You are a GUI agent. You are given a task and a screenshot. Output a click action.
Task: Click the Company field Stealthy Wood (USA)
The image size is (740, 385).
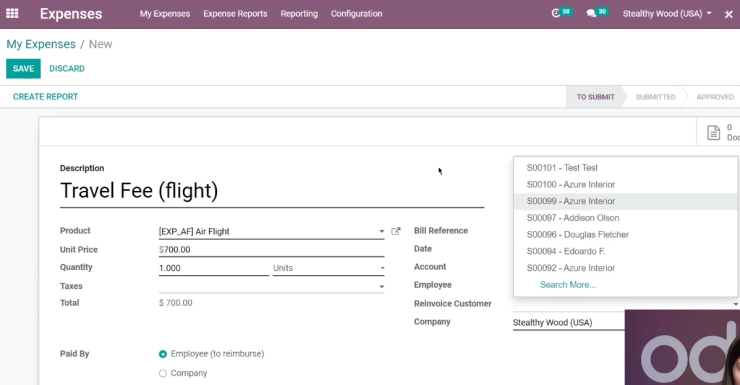coord(568,323)
